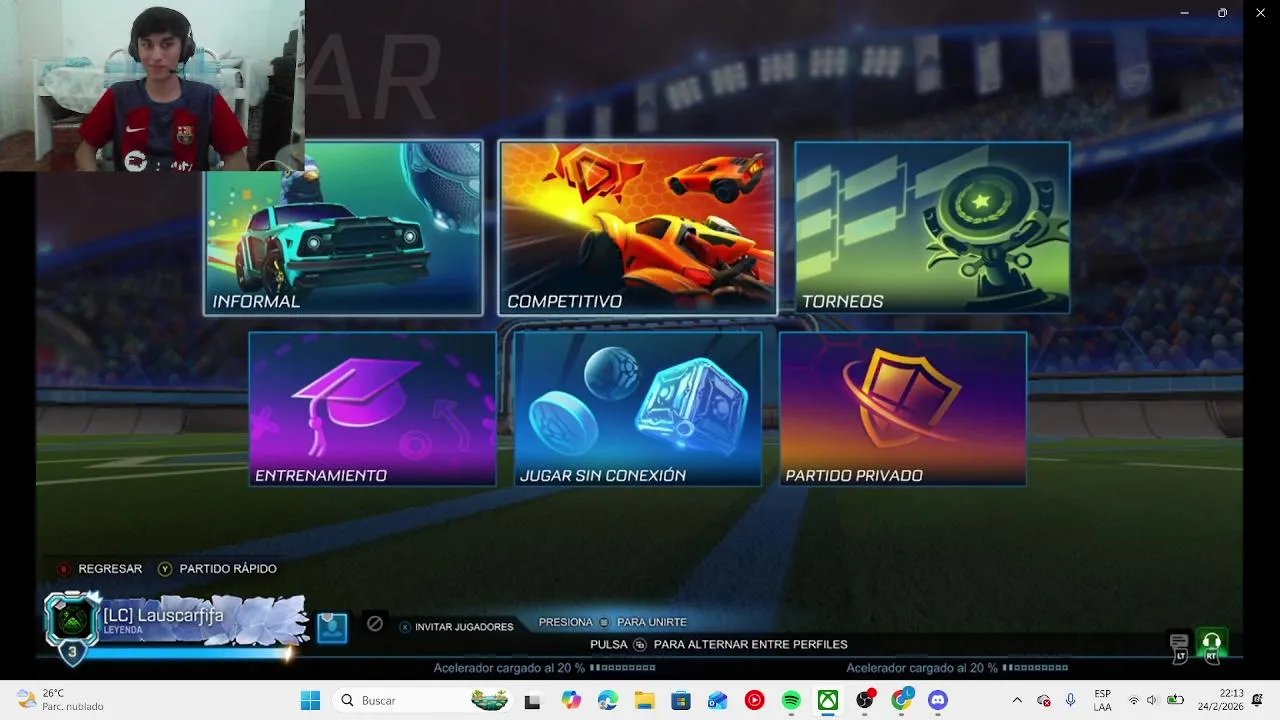Open Google Chrome from the taskbar
This screenshot has width=1280, height=720.
coord(902,700)
